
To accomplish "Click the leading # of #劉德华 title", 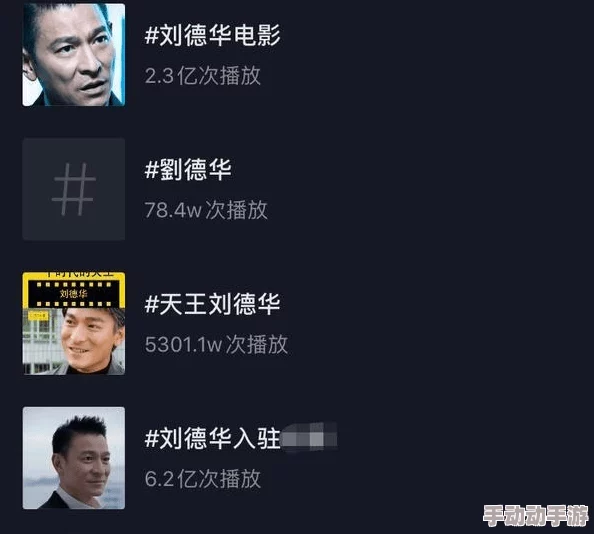I will [x=151, y=169].
